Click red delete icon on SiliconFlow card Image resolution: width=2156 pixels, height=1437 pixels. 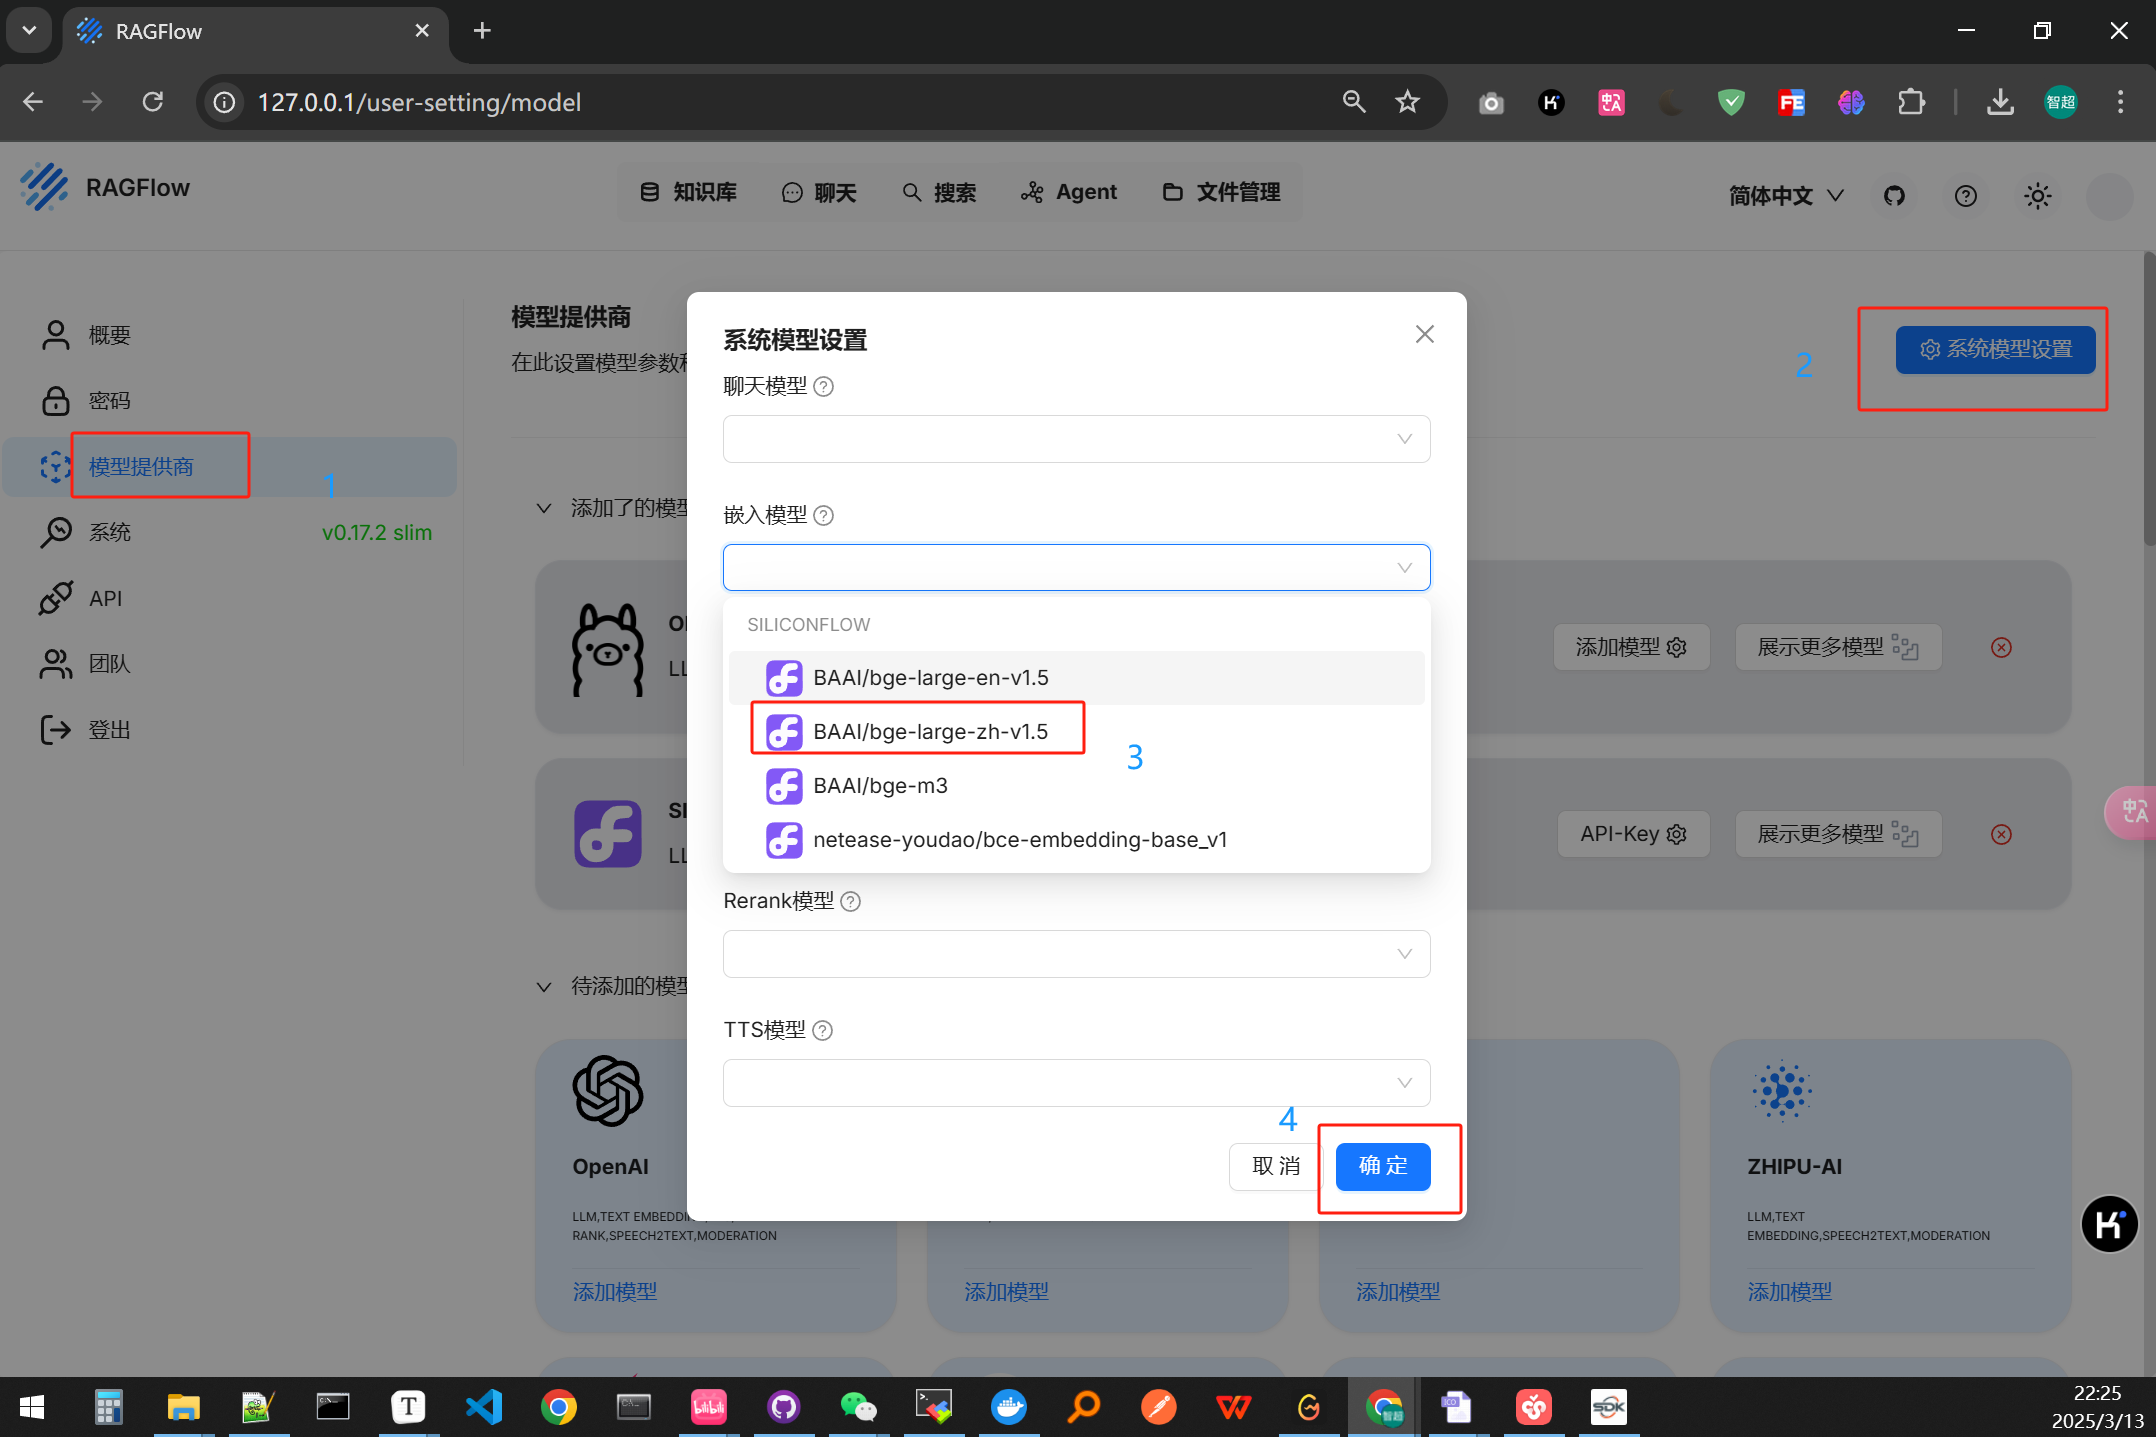2001,834
